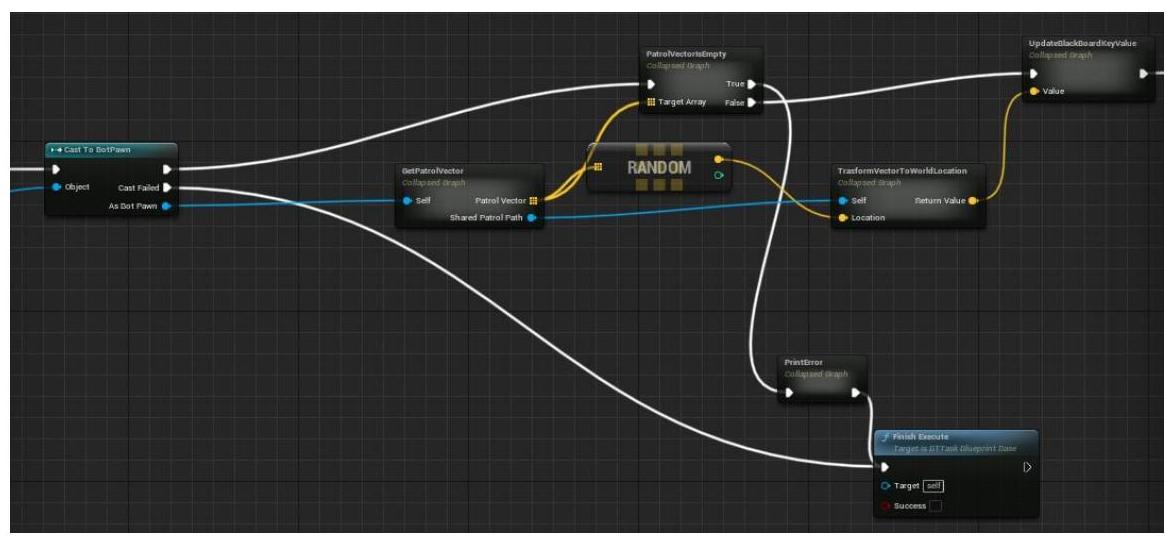Screen dimensions: 1166x536
Task: Click the True pin on PatrolVectorIsEmpty
Action: click(752, 85)
